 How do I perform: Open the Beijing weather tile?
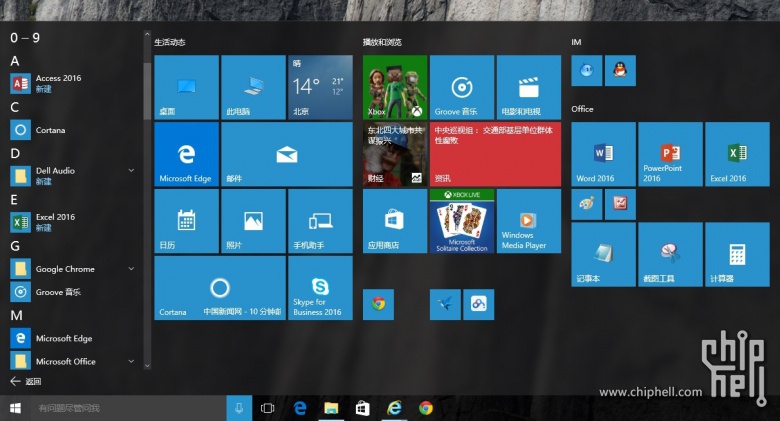[320, 87]
